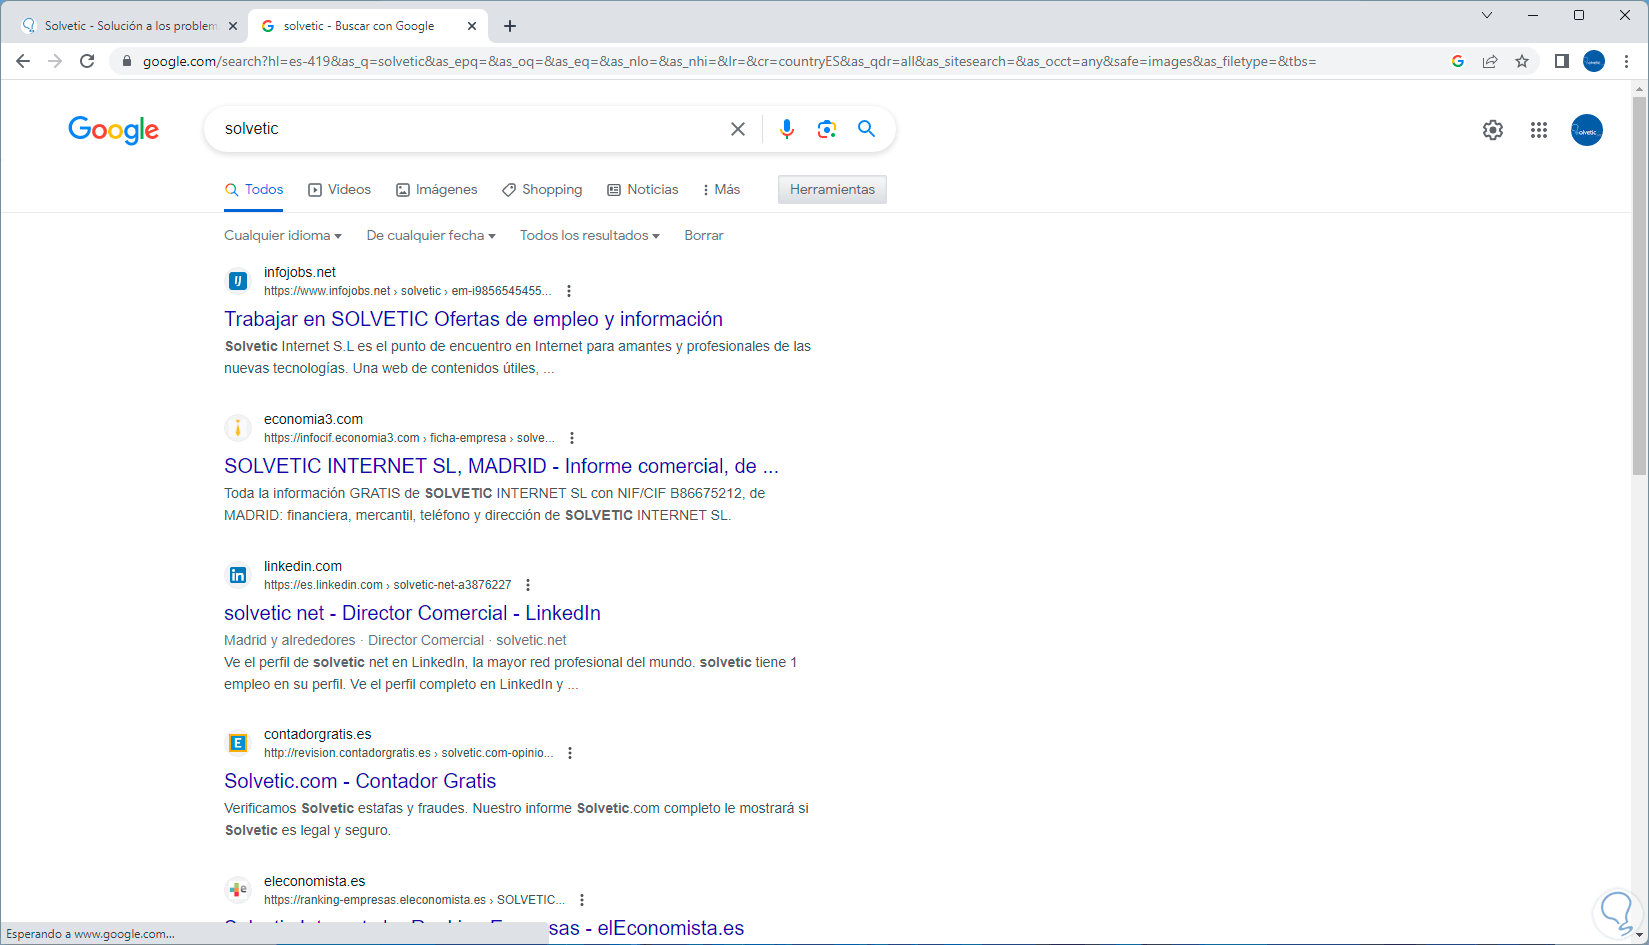The image size is (1649, 945).
Task: Click the Google icon in address bar
Action: 1458,61
